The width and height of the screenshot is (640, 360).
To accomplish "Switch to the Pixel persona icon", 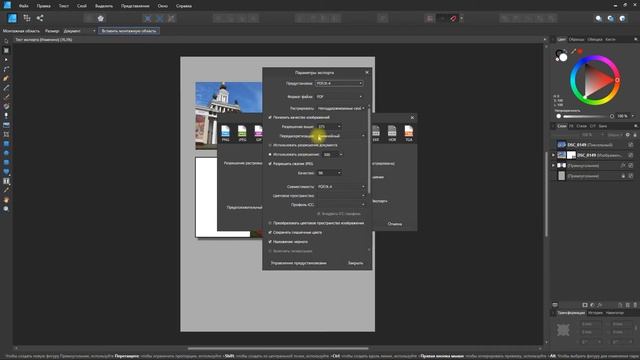I will [x=27, y=18].
